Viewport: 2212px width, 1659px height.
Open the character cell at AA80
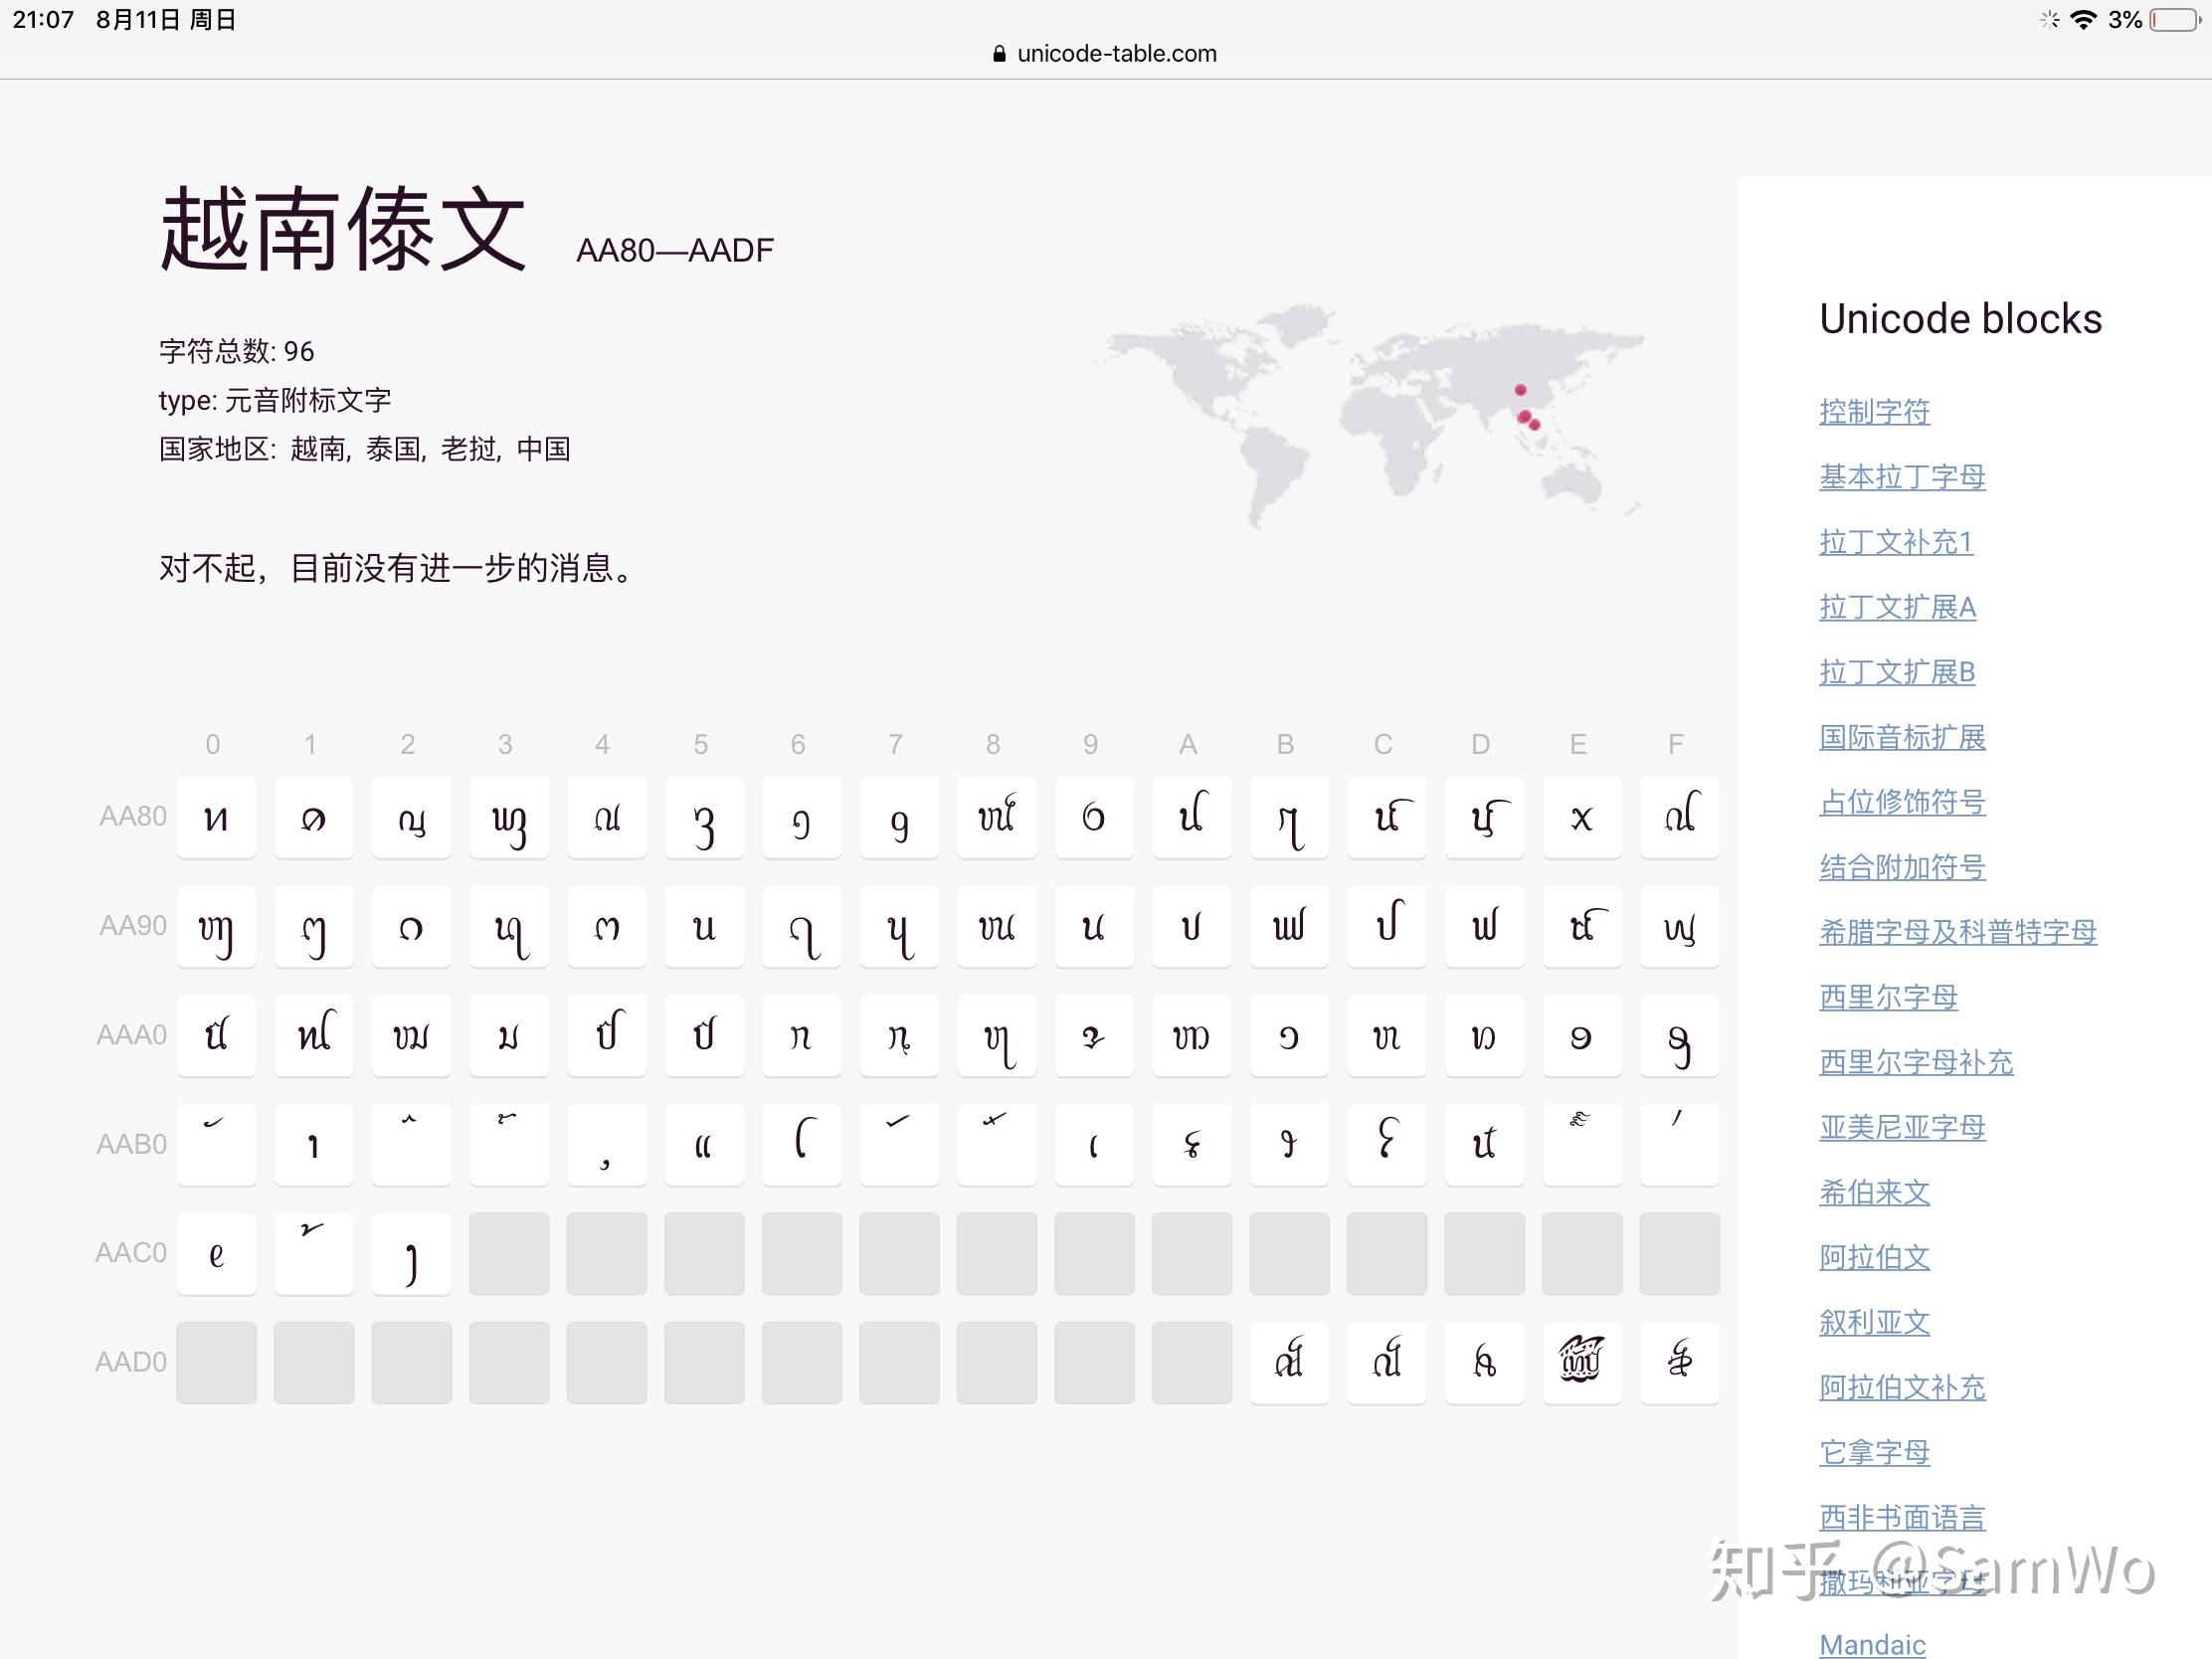click(216, 817)
